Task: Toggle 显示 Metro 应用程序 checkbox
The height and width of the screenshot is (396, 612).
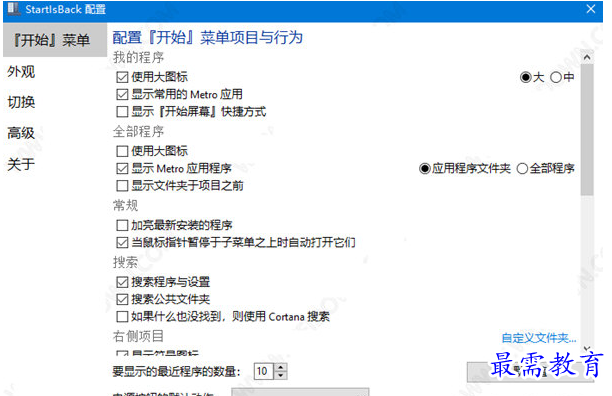Action: pyautogui.click(x=122, y=169)
